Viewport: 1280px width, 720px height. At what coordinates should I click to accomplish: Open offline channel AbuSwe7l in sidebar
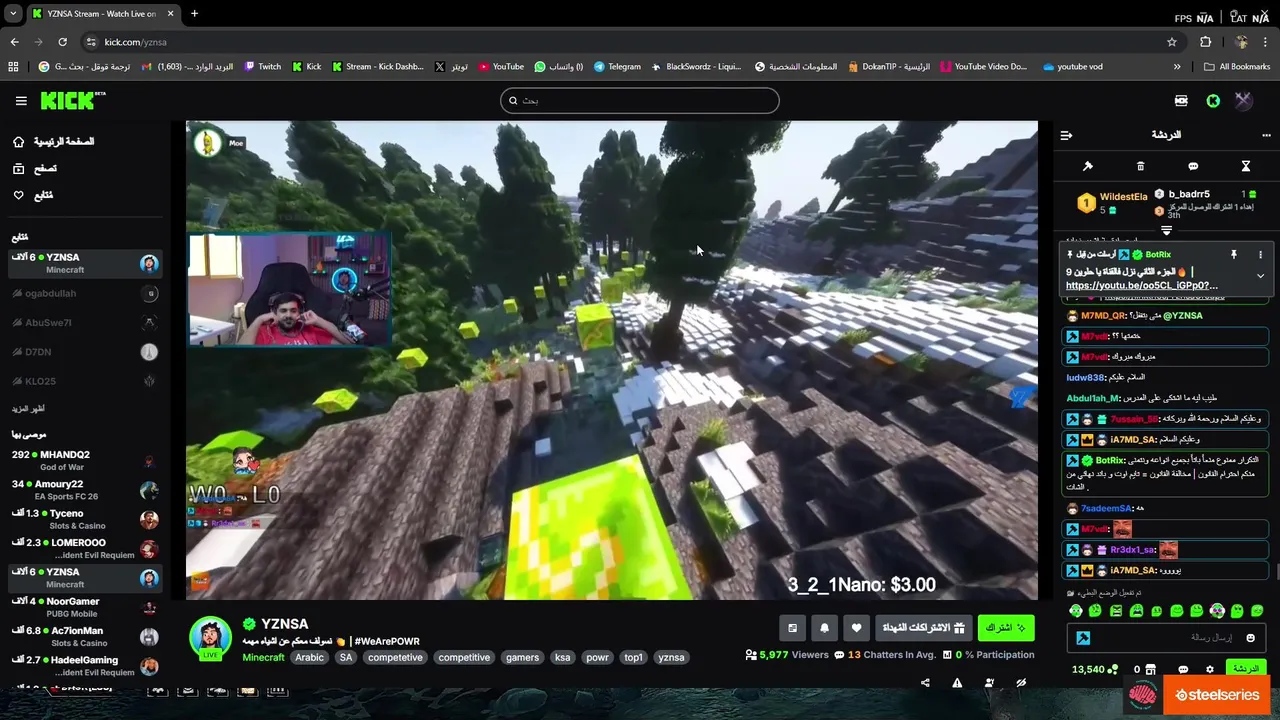coord(85,322)
